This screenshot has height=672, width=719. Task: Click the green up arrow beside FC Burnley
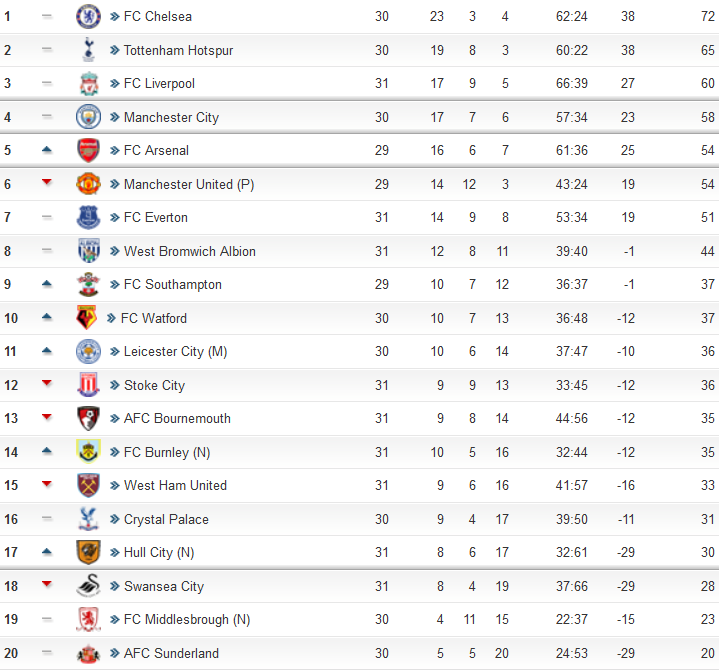47,451
